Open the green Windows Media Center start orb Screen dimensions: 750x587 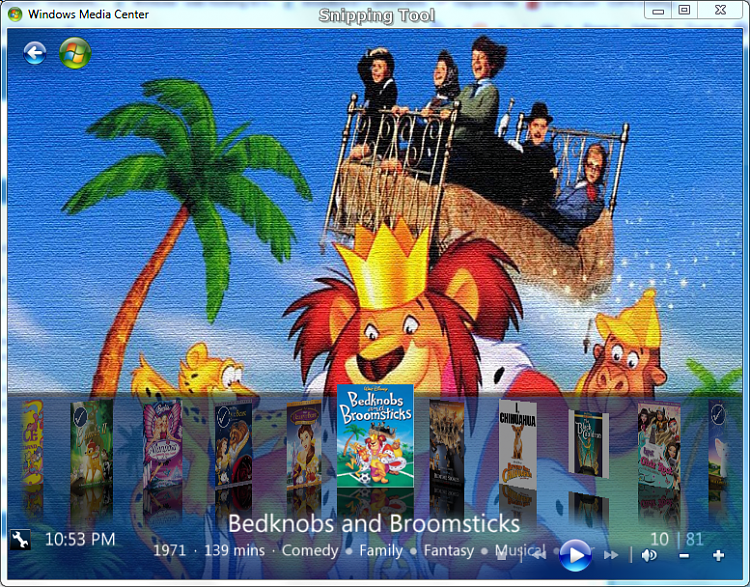pyautogui.click(x=75, y=53)
